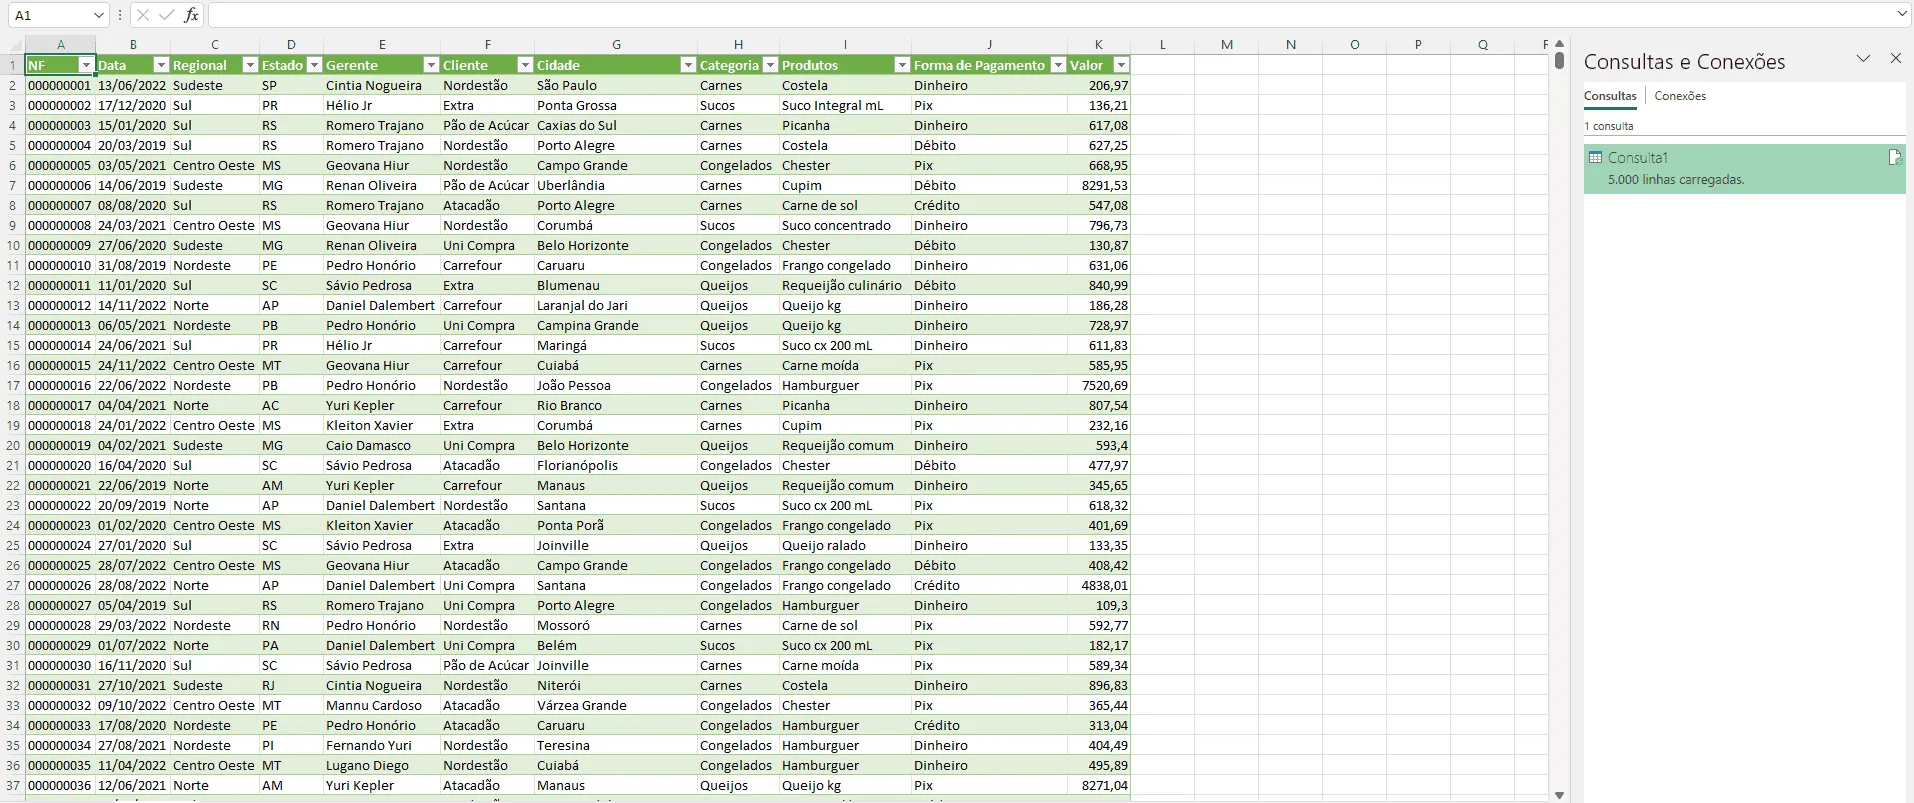The height and width of the screenshot is (803, 1914).
Task: Open the Insert Function fx icon
Action: pos(191,15)
